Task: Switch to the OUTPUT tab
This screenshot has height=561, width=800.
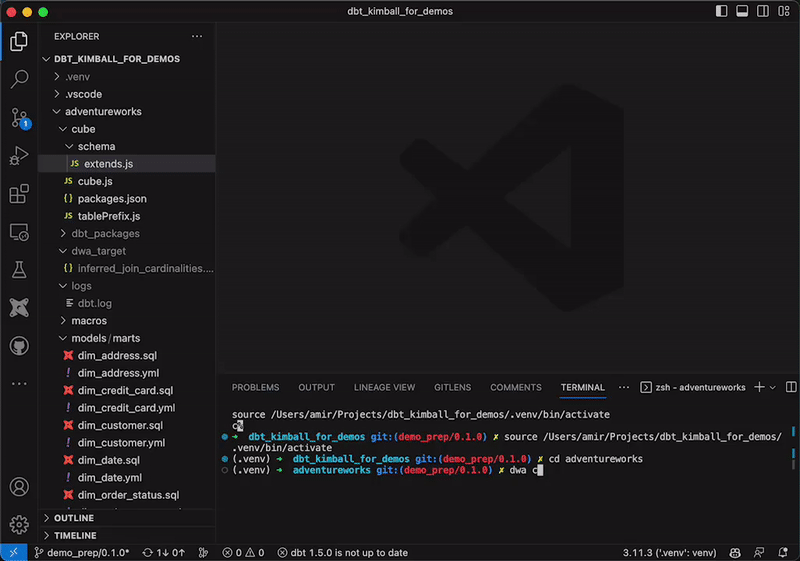Action: click(x=316, y=387)
